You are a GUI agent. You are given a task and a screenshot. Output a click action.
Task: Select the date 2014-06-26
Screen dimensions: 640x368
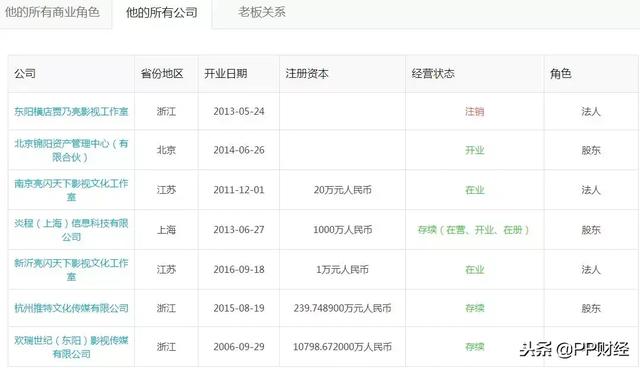coord(239,150)
